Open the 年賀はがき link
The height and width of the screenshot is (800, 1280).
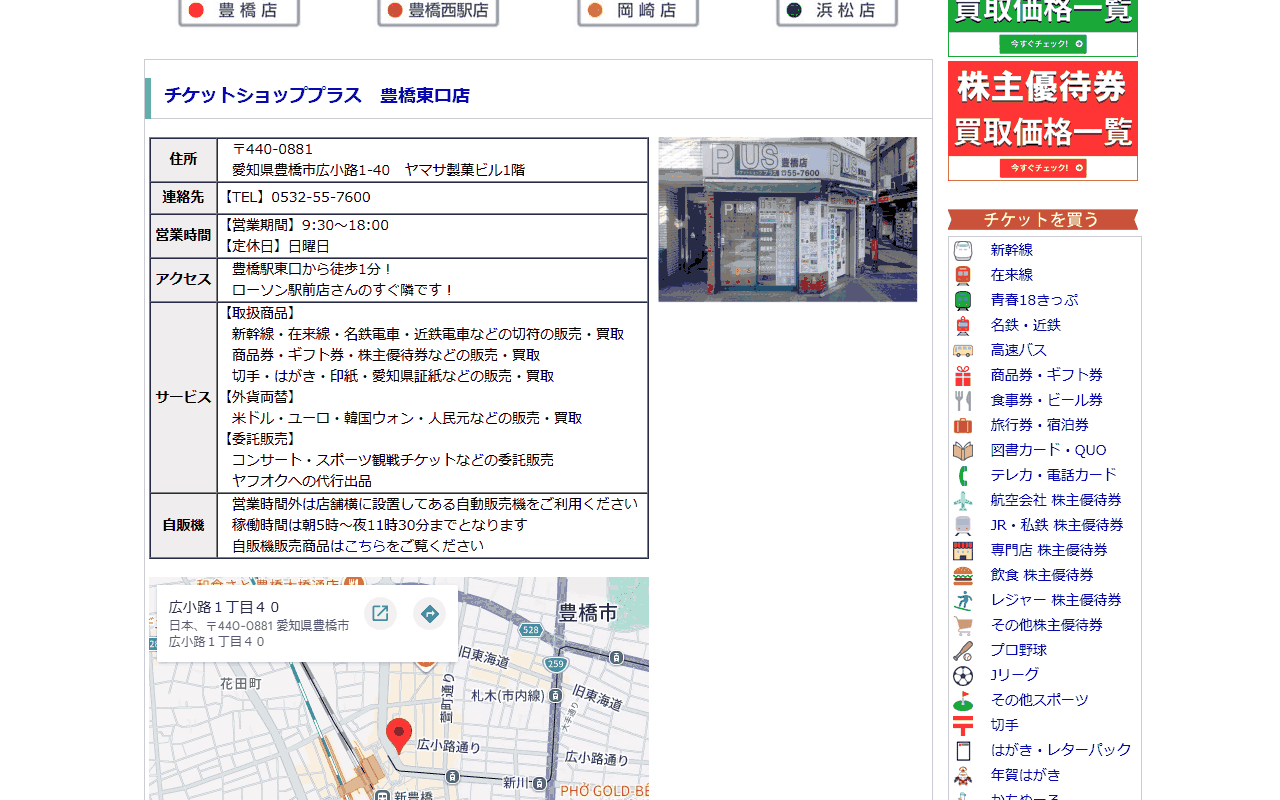click(x=1025, y=775)
